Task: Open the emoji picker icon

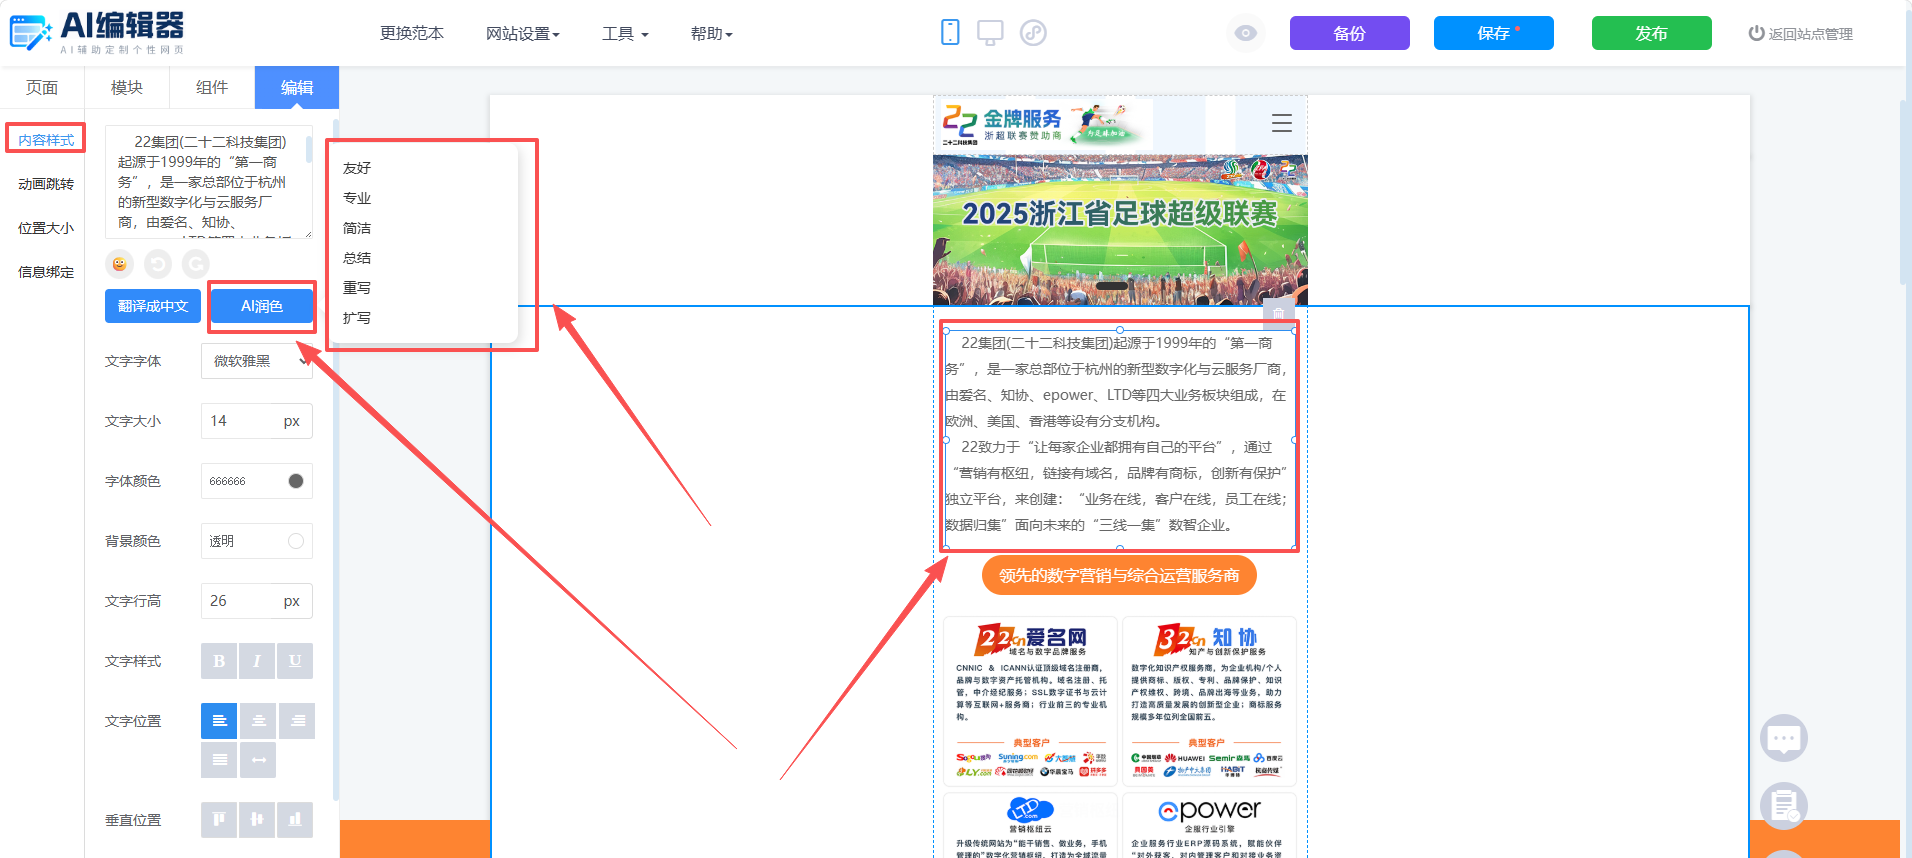Action: coord(120,264)
